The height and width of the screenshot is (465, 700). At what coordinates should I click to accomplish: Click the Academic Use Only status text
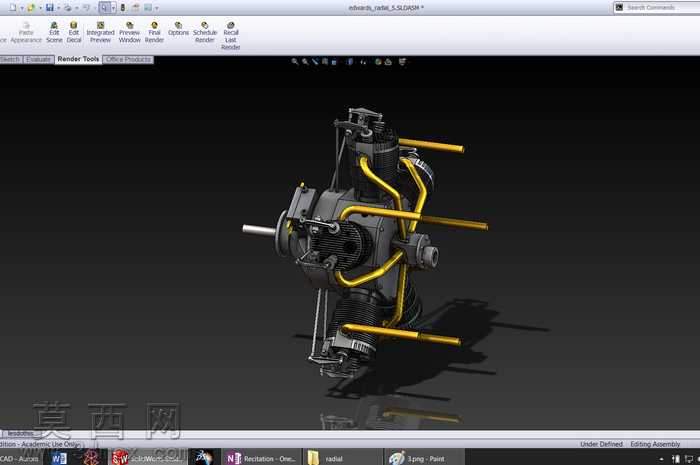[49, 444]
